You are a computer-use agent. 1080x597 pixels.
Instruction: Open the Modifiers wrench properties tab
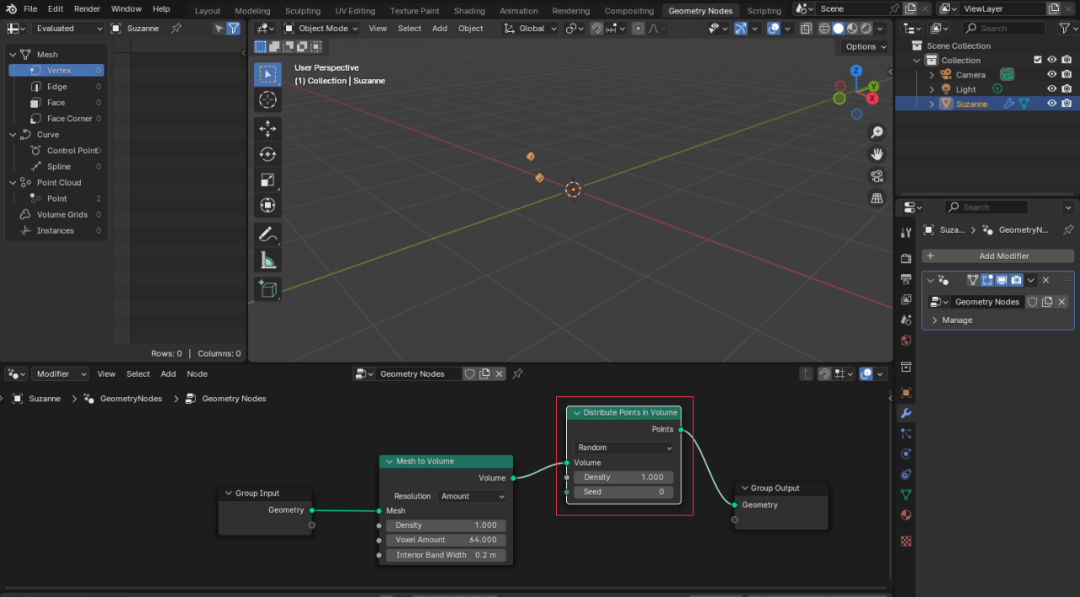[x=906, y=413]
